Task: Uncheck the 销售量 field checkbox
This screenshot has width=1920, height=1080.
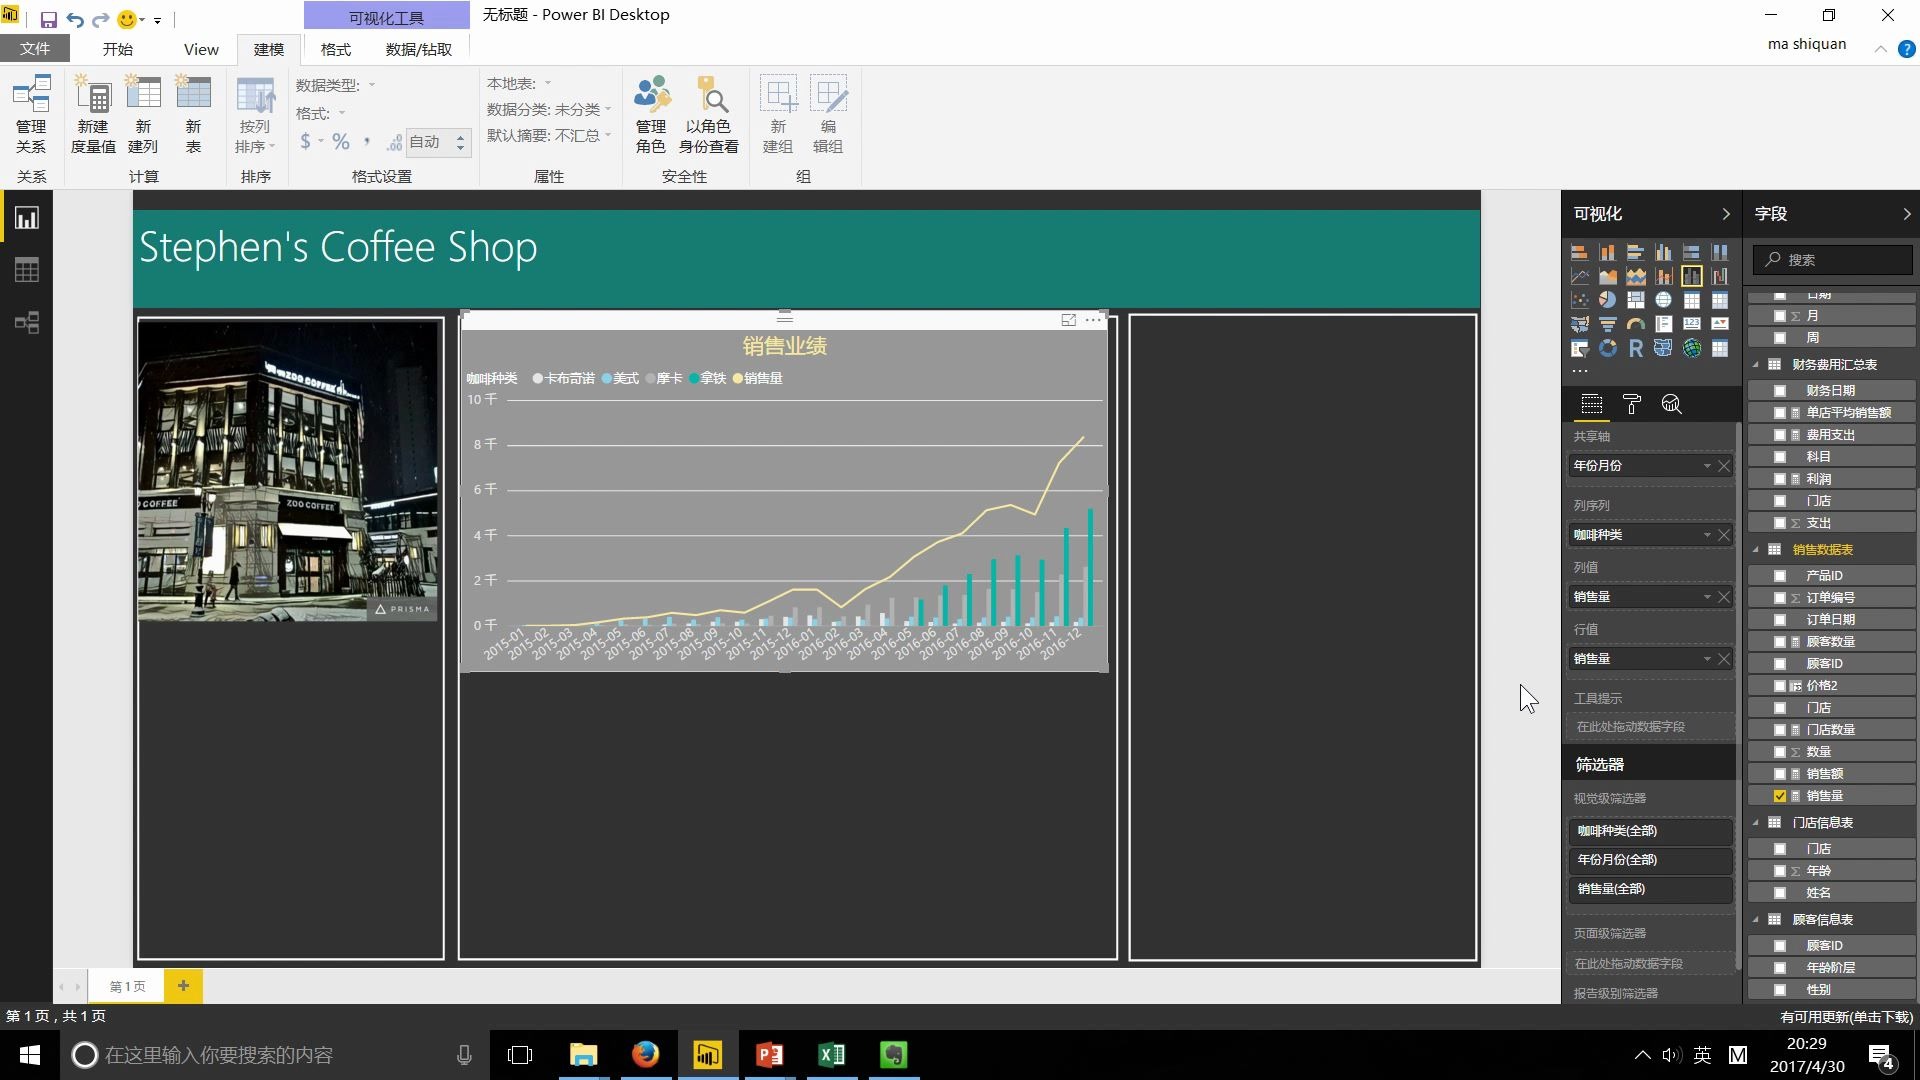Action: (x=1780, y=796)
